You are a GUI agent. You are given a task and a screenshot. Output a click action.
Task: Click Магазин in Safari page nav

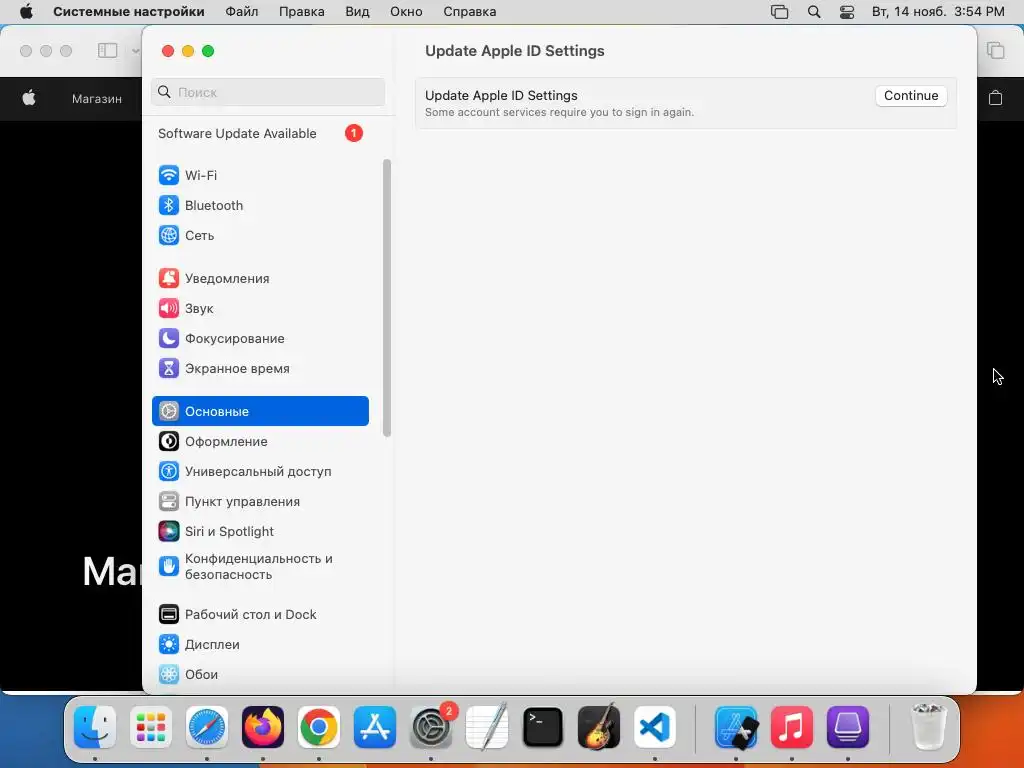point(97,99)
